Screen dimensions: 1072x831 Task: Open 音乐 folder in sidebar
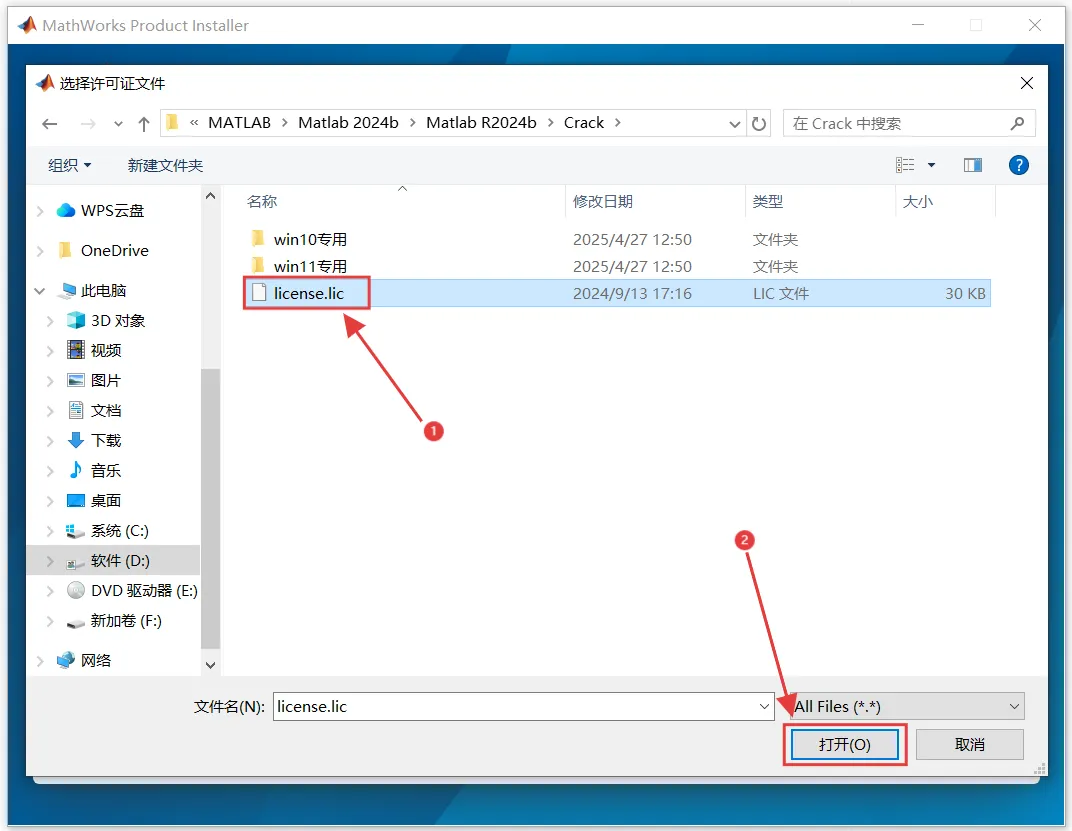pos(106,471)
